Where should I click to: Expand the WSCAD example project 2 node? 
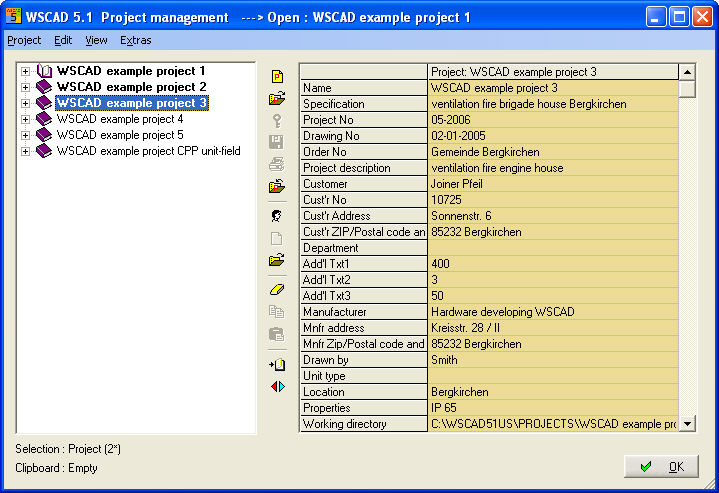[x=26, y=87]
